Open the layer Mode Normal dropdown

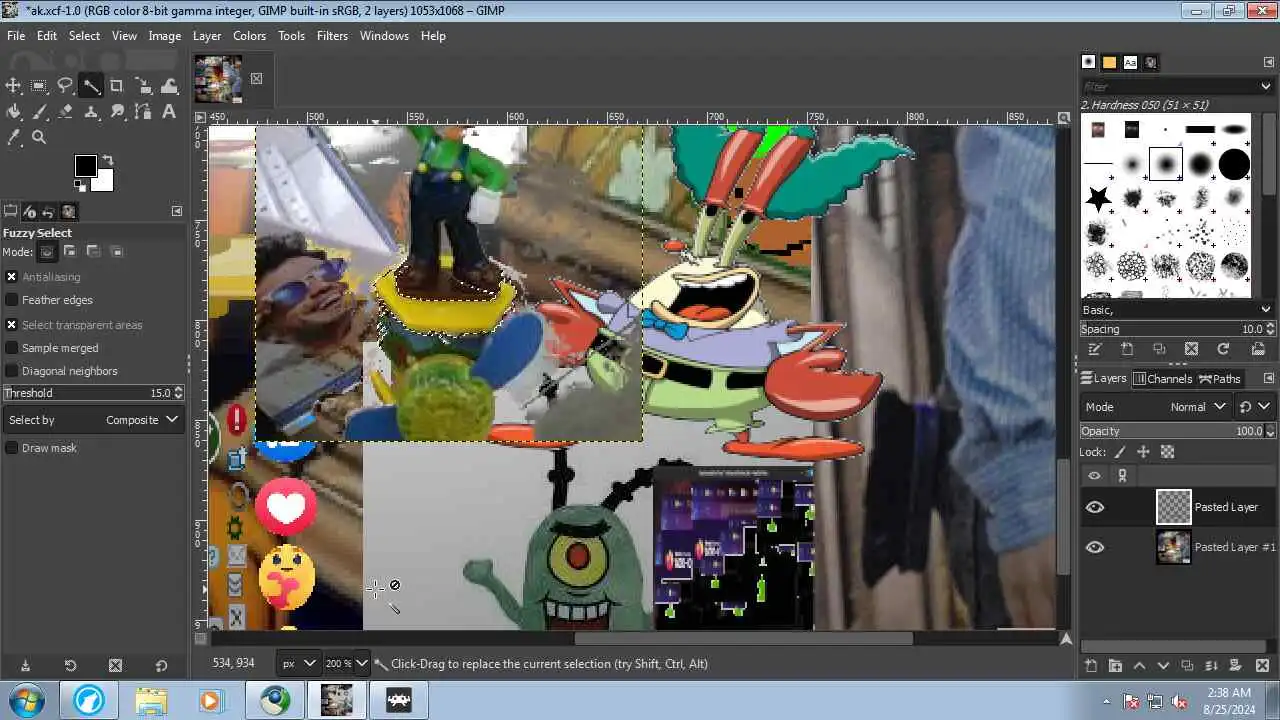(x=1198, y=407)
